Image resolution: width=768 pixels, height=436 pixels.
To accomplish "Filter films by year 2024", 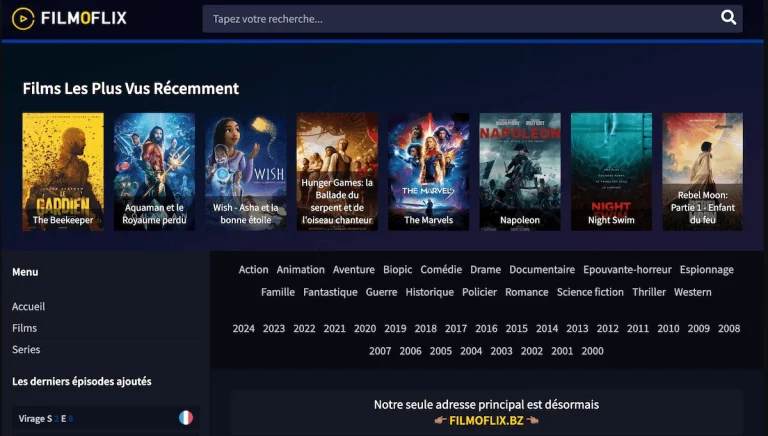I will tap(243, 329).
